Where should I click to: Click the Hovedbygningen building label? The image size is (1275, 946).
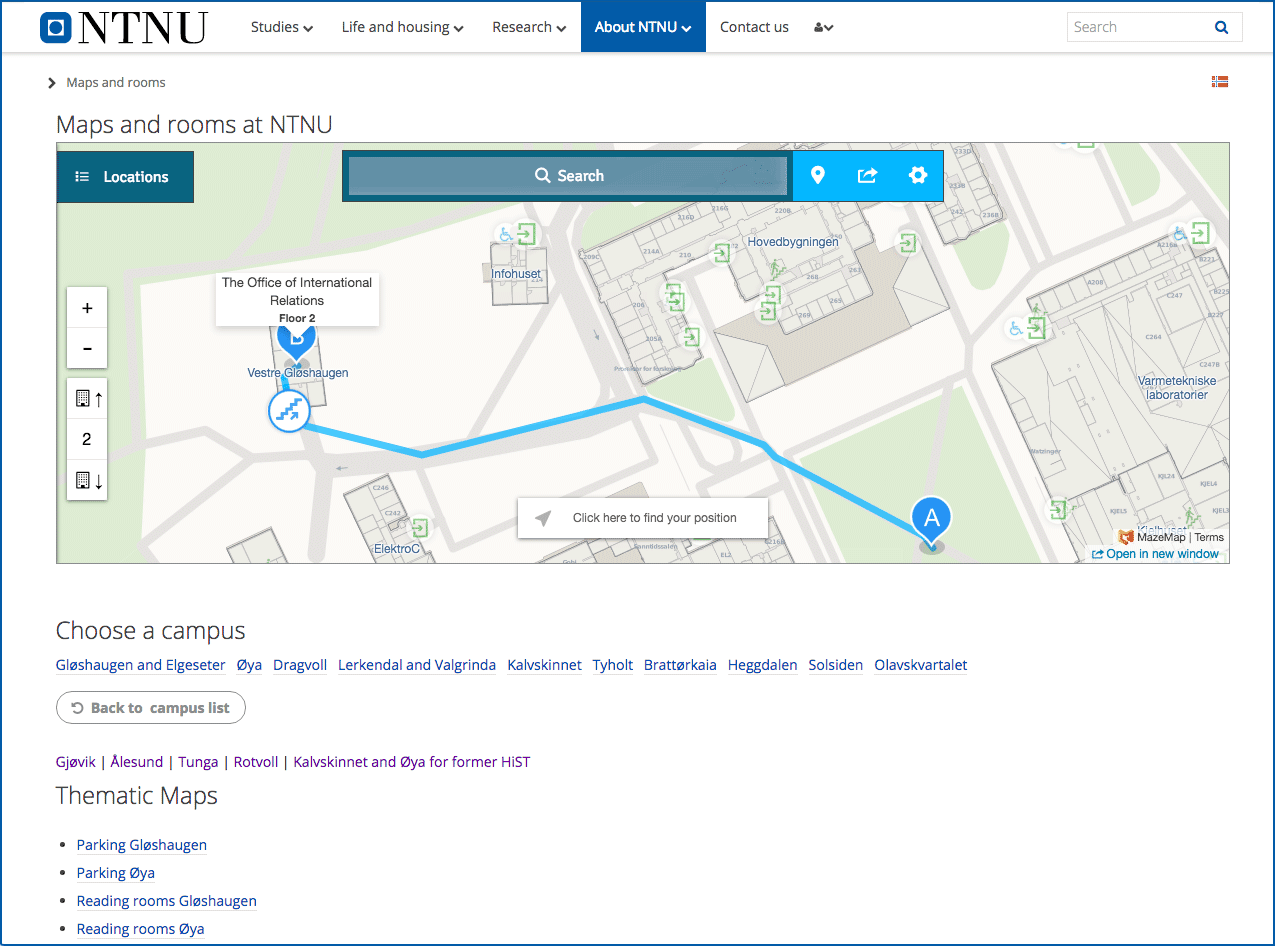coord(793,242)
